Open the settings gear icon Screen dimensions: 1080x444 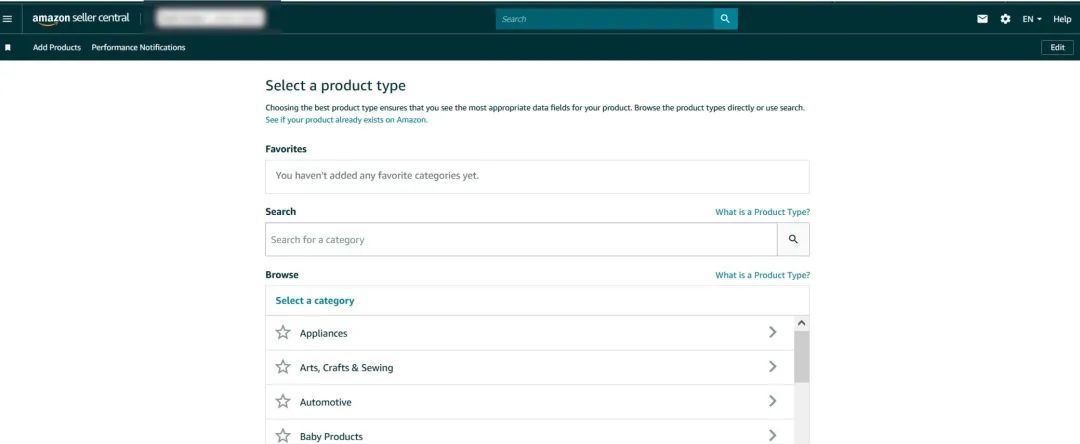[1005, 19]
